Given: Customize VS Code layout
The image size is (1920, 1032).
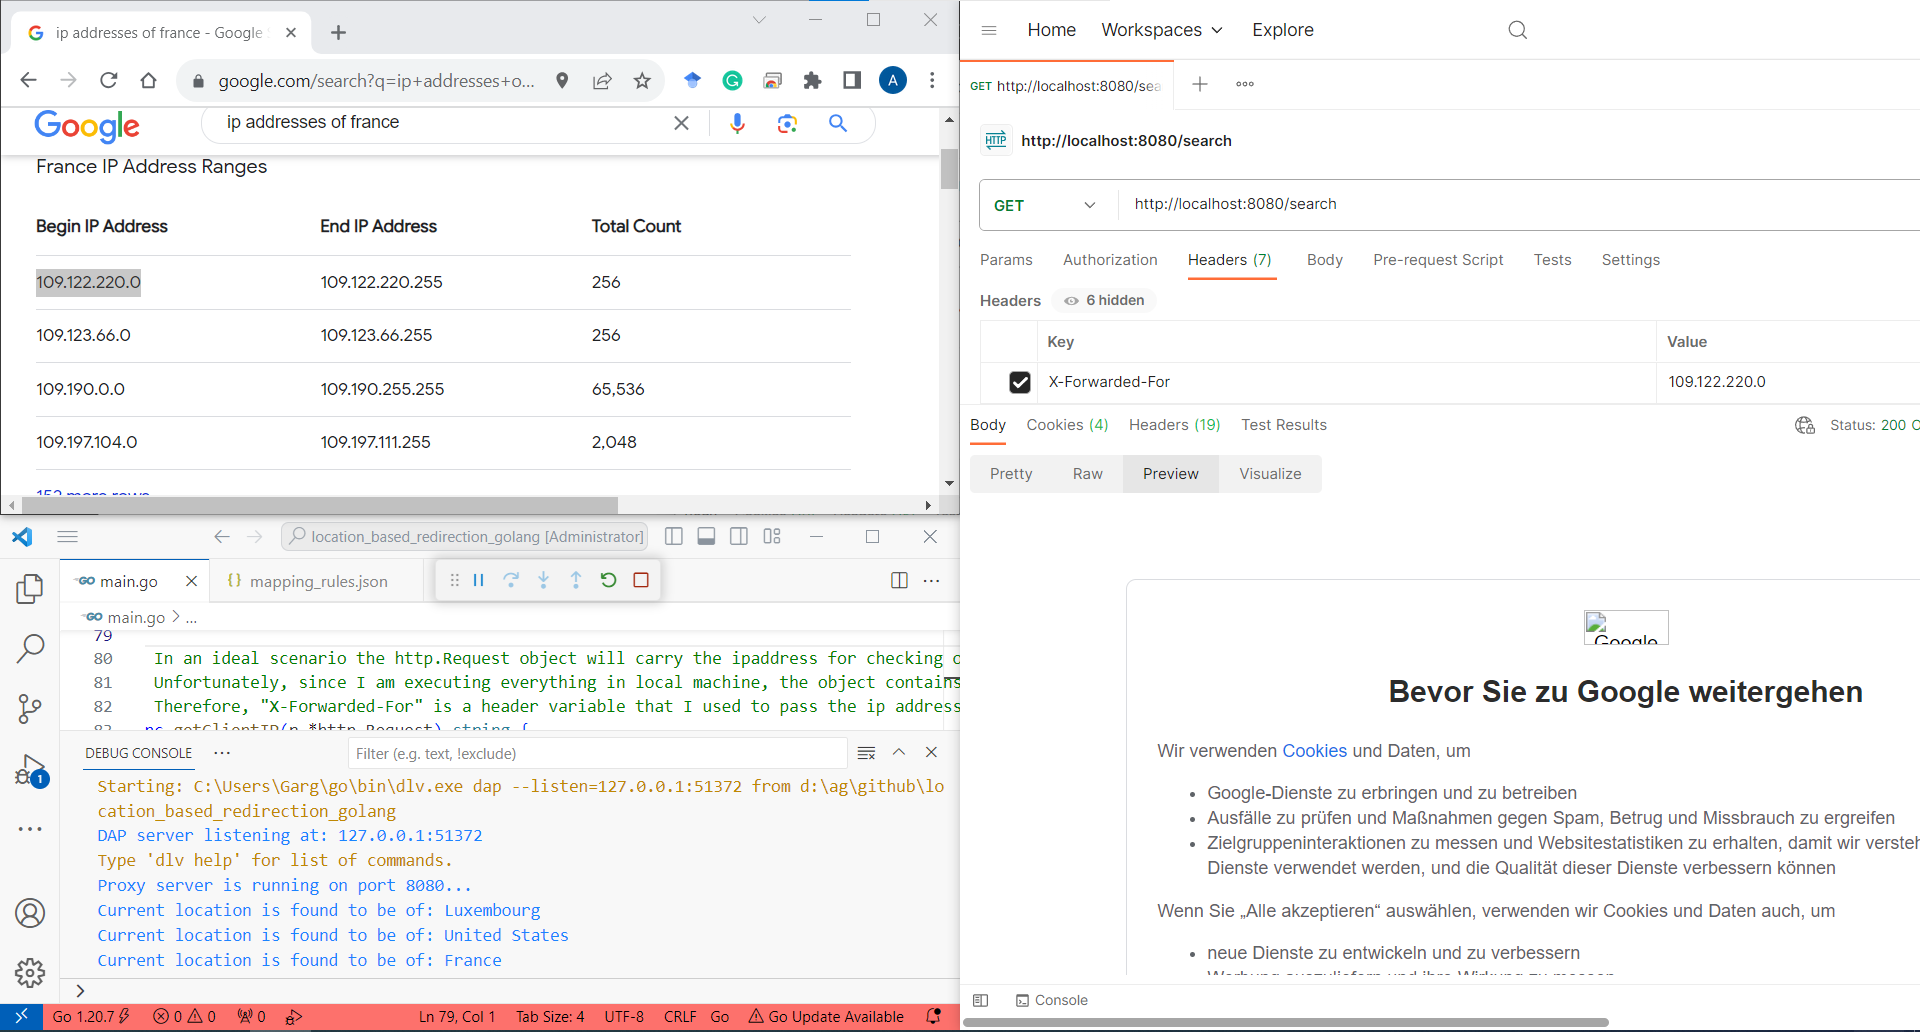Looking at the screenshot, I should (x=772, y=536).
